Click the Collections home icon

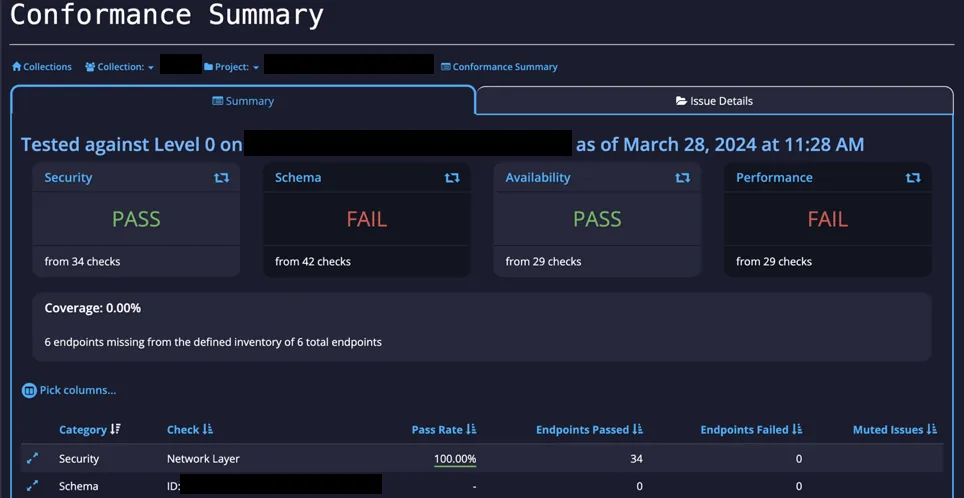(17, 66)
